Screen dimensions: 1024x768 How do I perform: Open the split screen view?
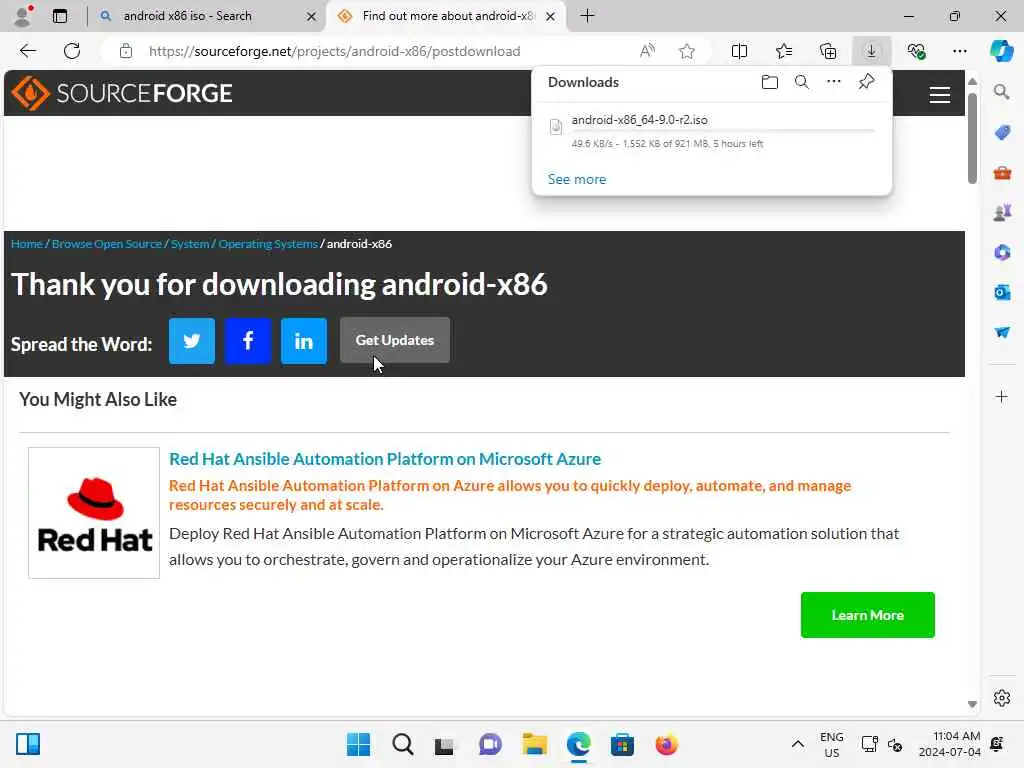click(739, 51)
